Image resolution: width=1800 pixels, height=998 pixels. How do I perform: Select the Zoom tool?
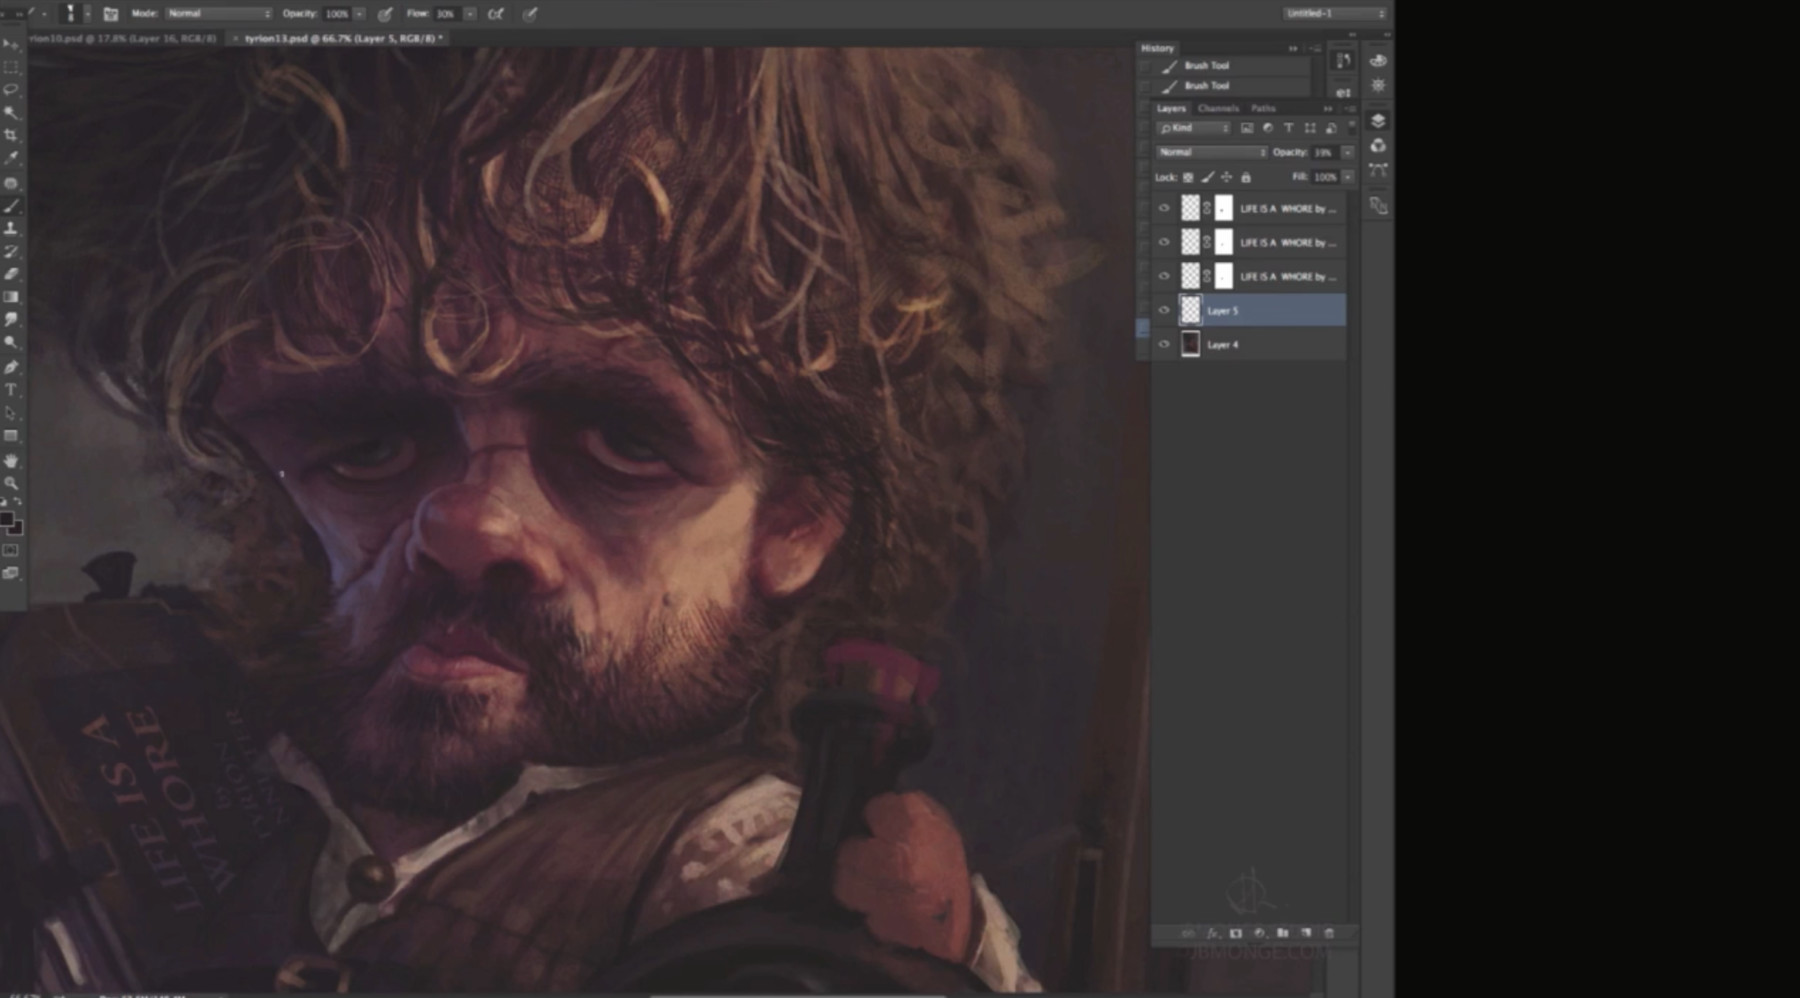tap(11, 483)
